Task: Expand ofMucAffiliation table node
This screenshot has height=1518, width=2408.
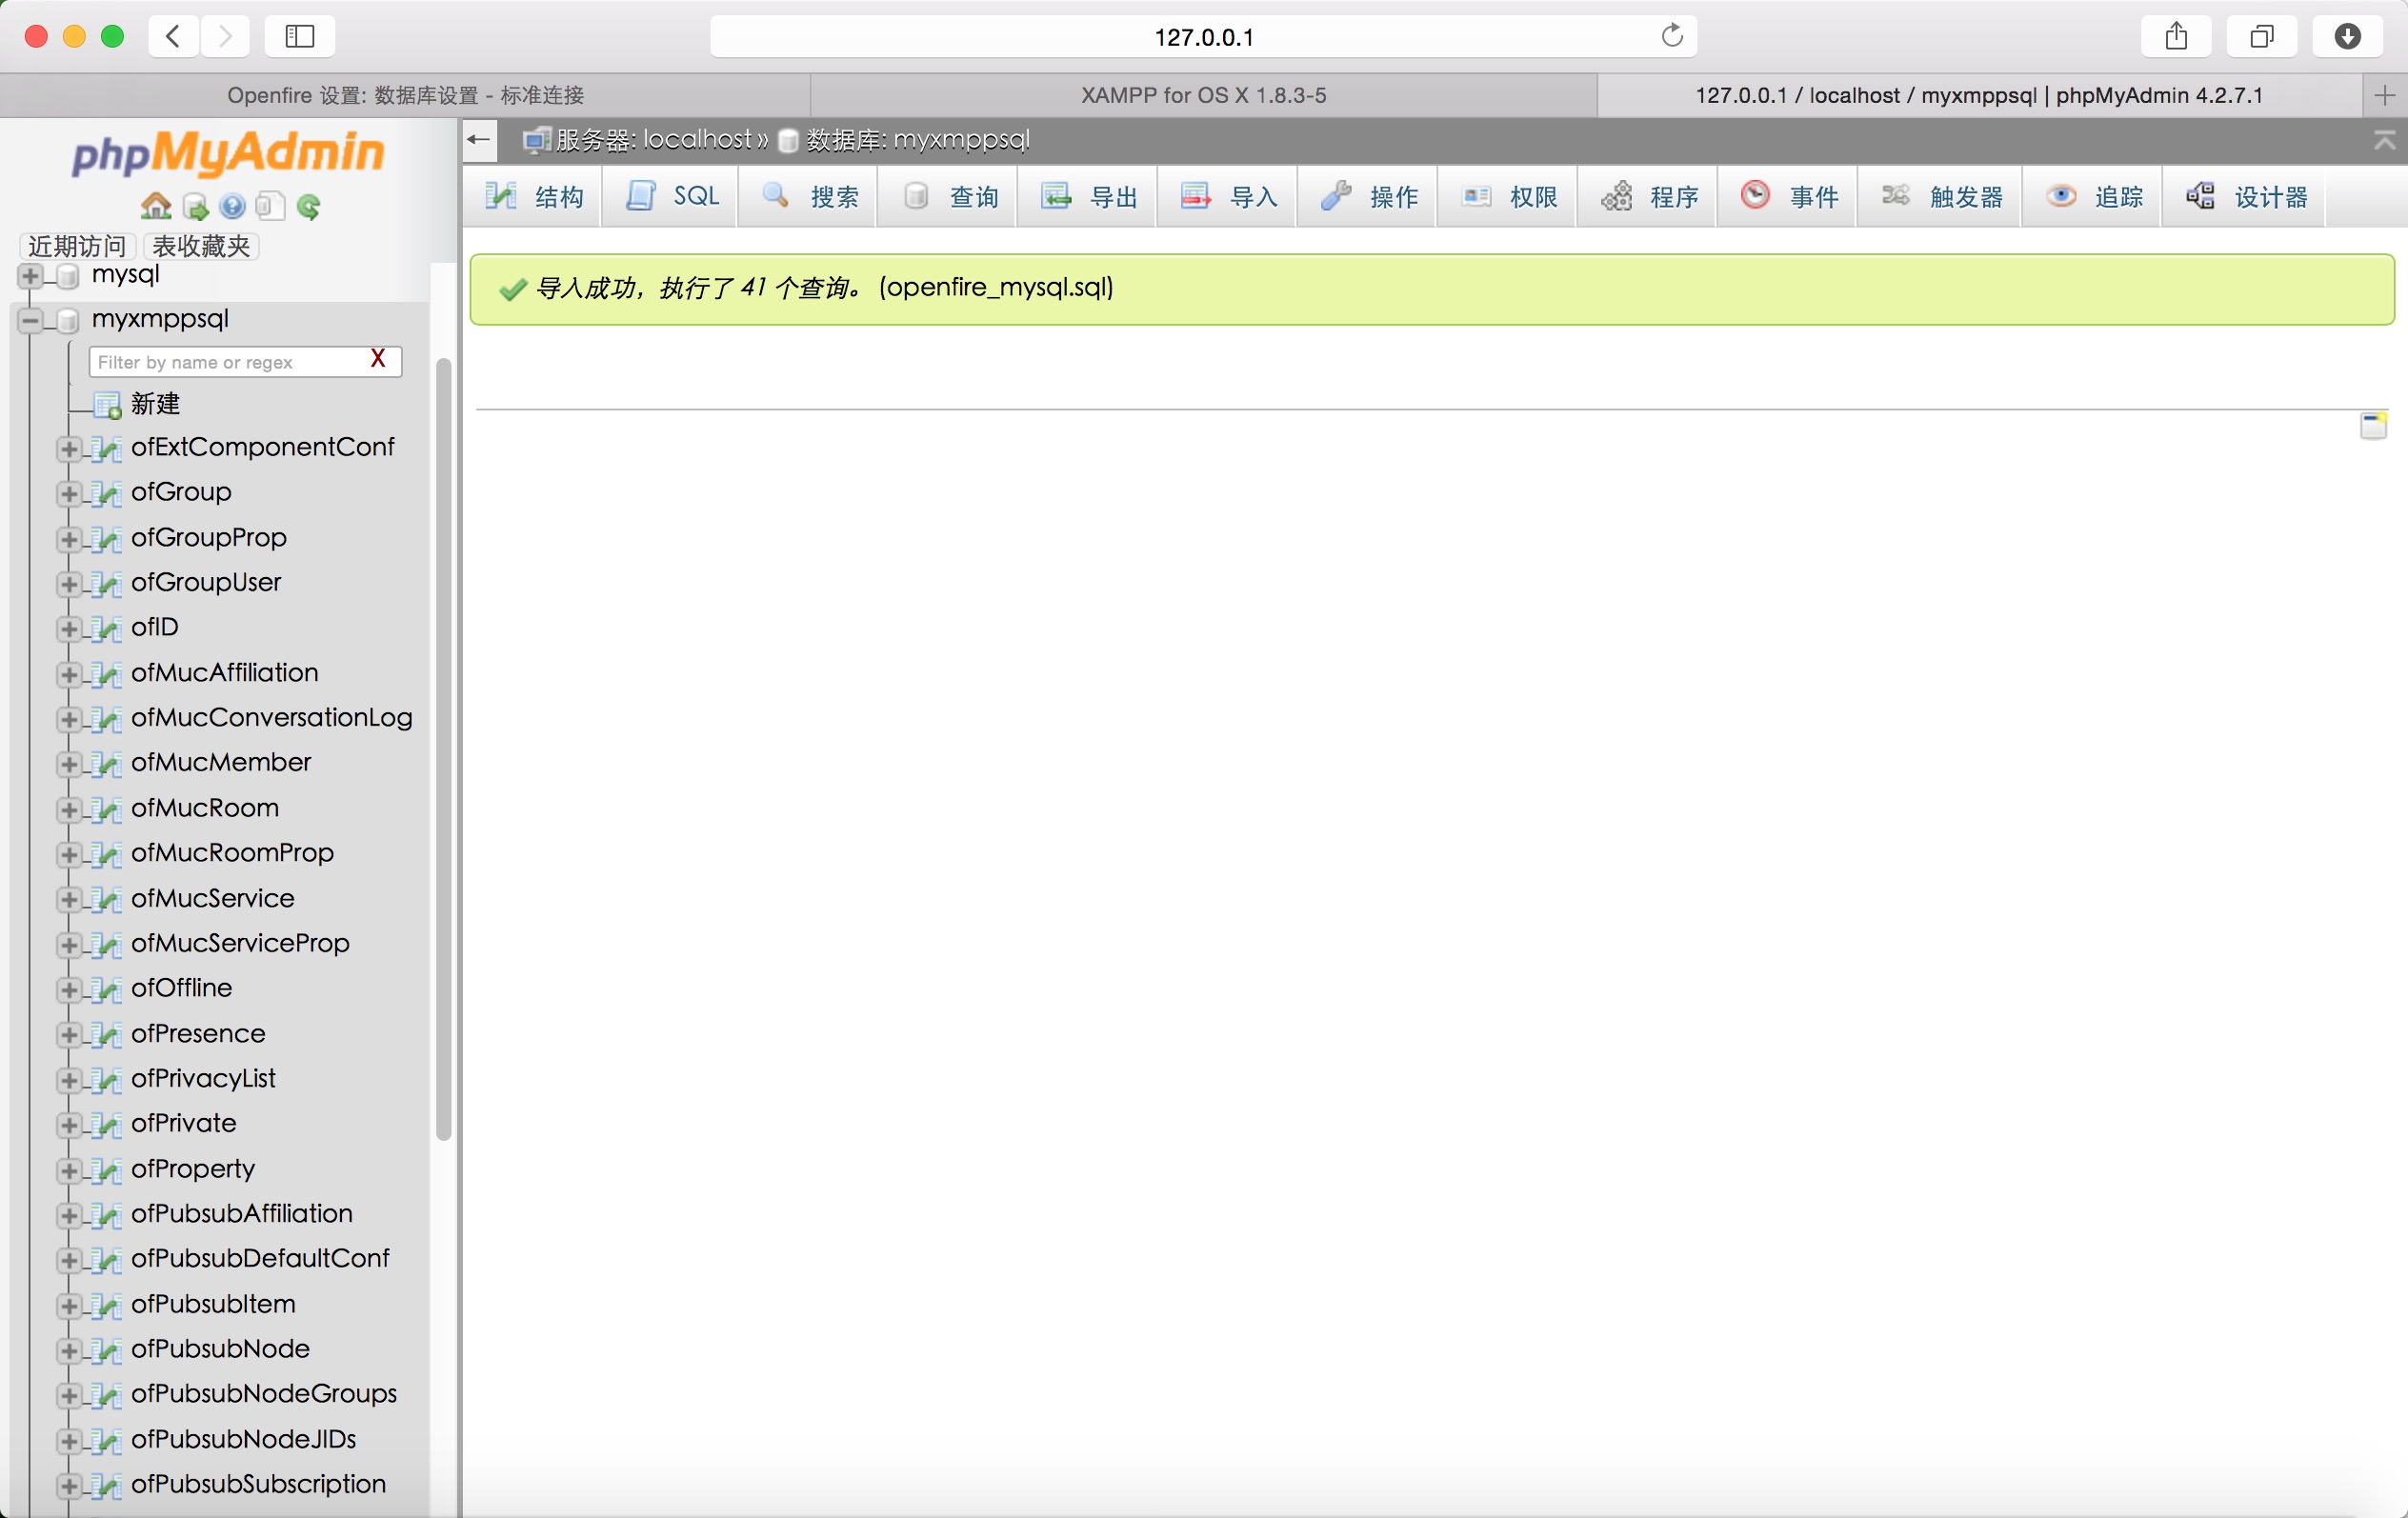Action: [x=69, y=674]
